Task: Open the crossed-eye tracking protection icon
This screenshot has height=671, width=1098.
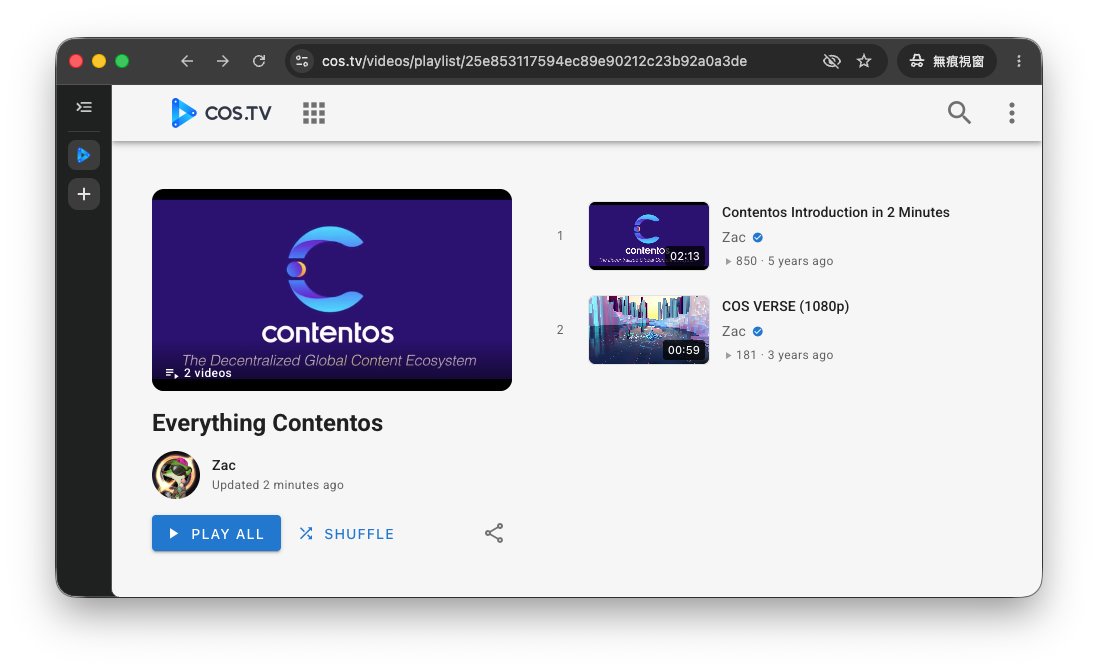Action: tap(831, 61)
